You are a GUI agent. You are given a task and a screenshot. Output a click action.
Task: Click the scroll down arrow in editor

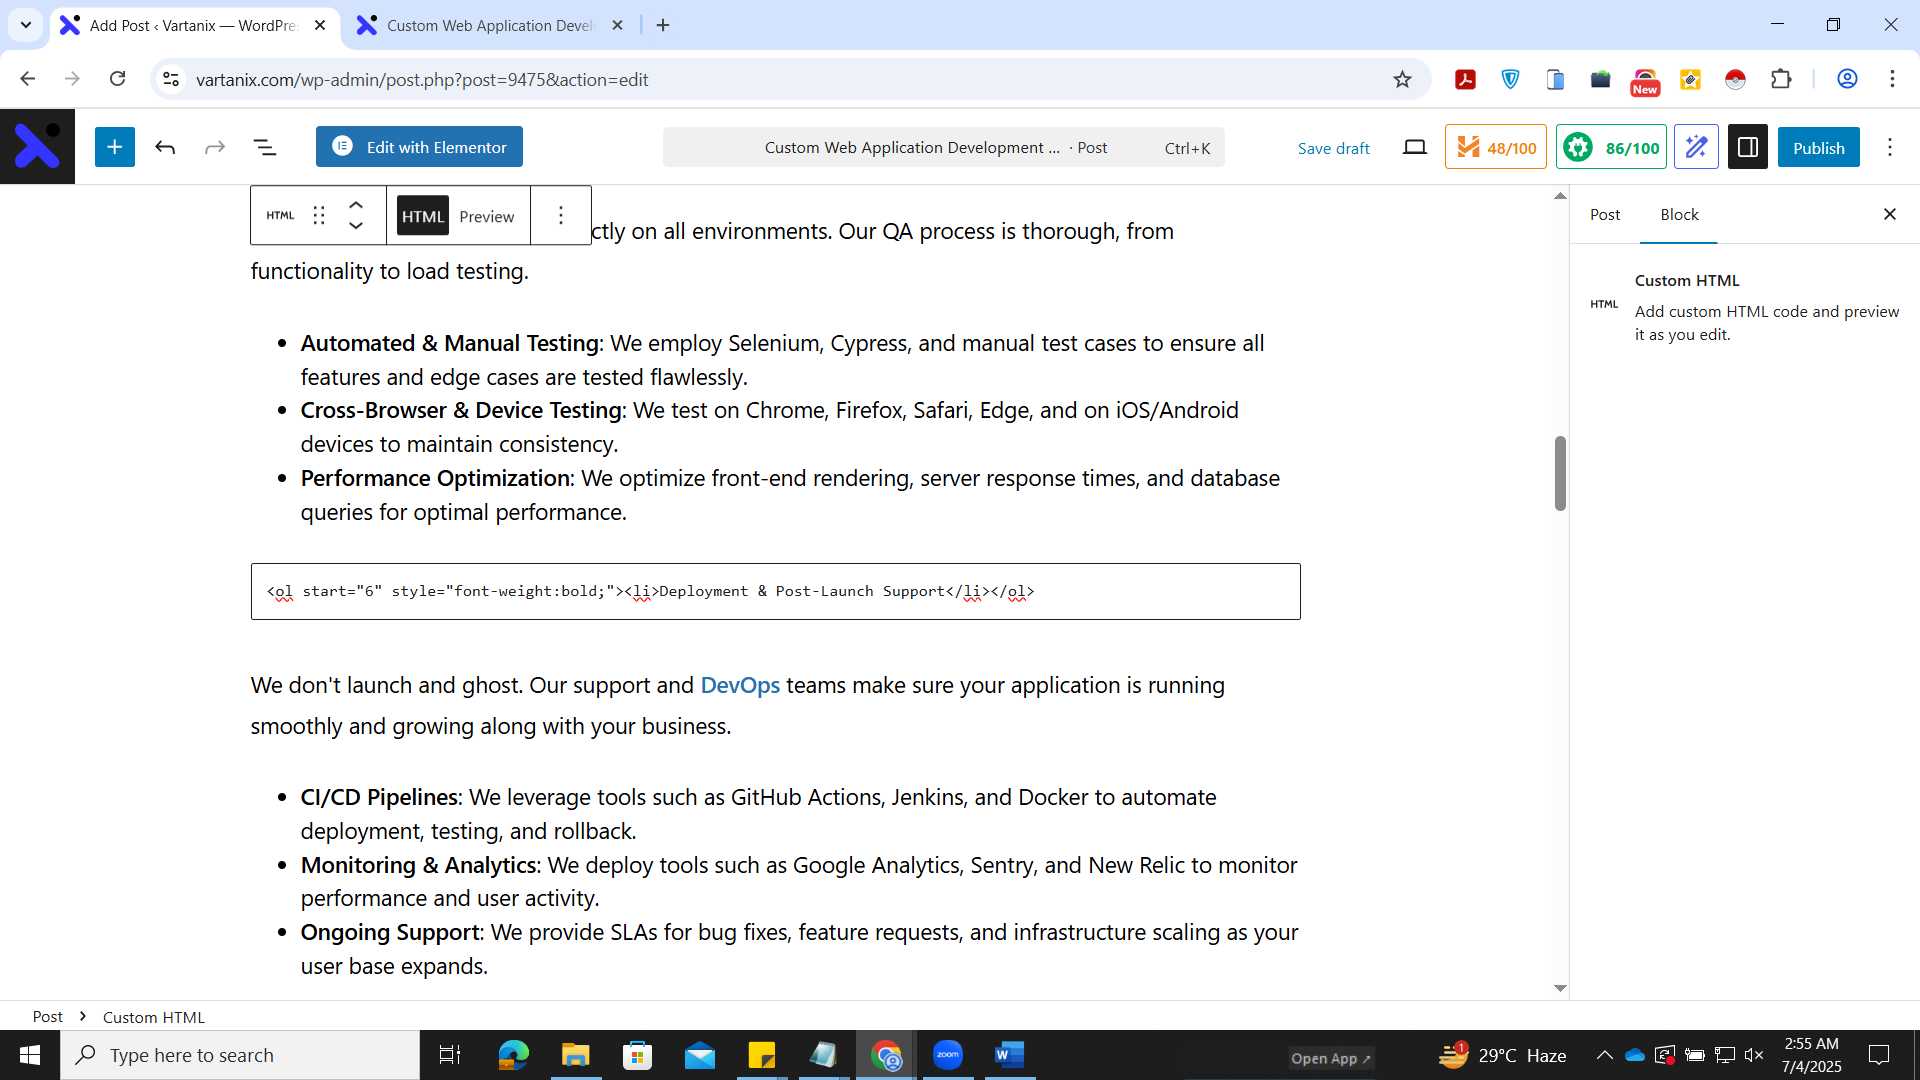click(1560, 988)
